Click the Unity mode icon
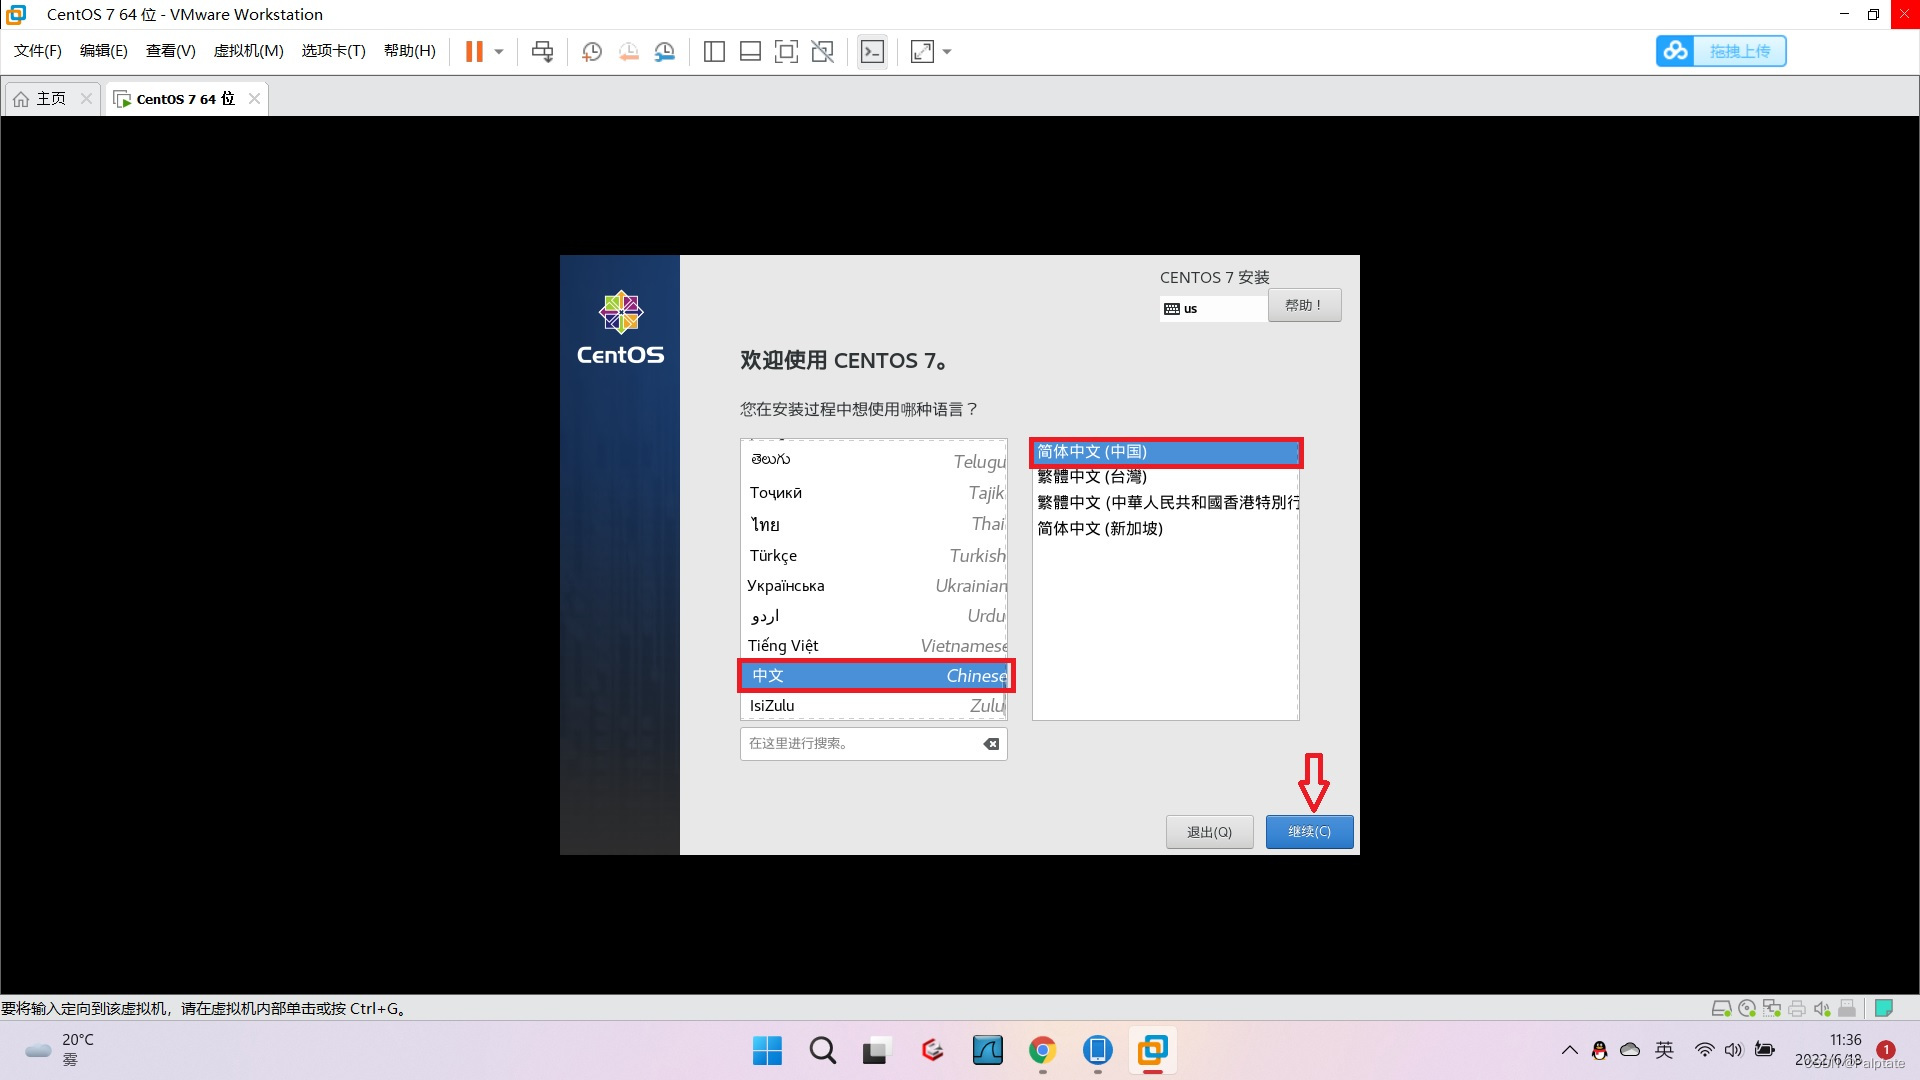Screen dimensions: 1920x1080 (823, 52)
